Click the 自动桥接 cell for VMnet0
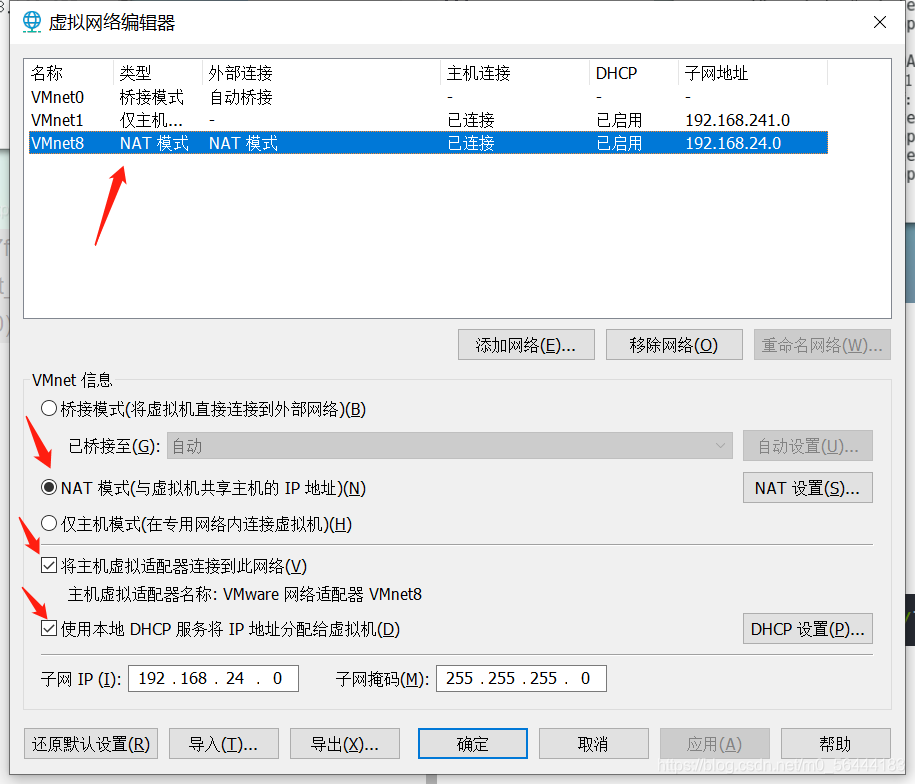Viewport: 915px width, 784px height. (x=241, y=97)
